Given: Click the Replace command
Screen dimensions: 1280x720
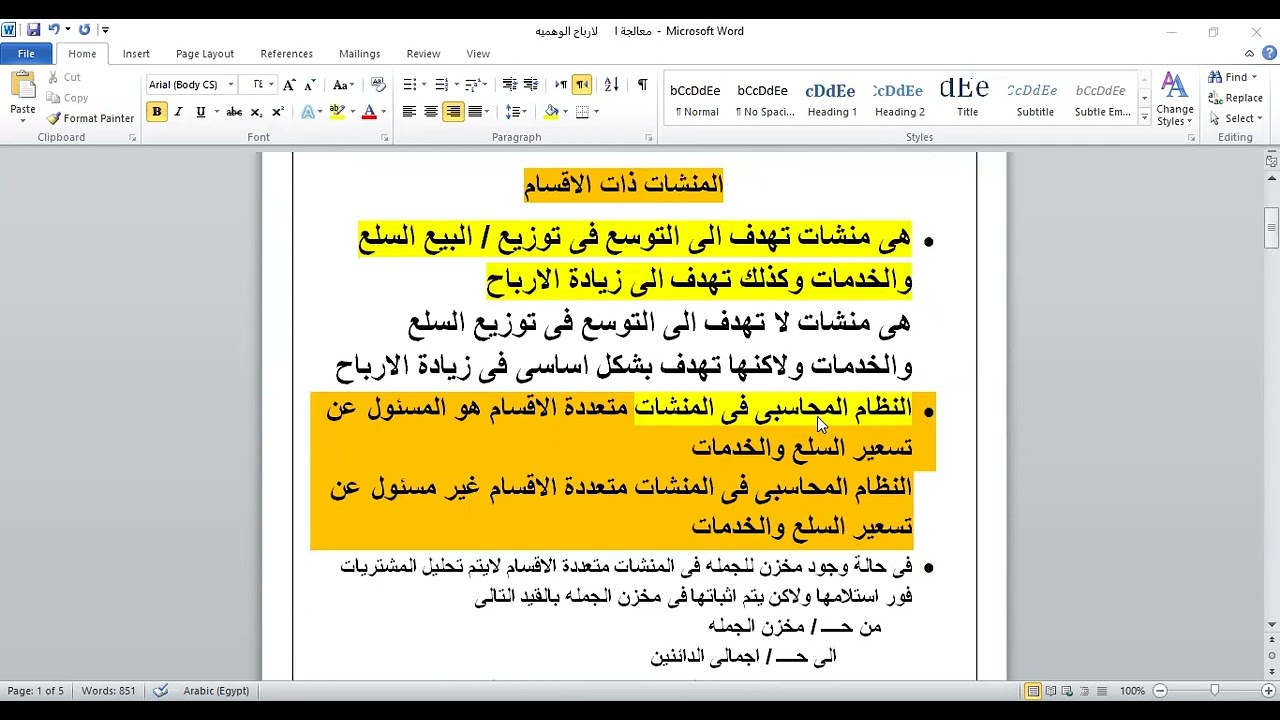Looking at the screenshot, I should [x=1235, y=98].
